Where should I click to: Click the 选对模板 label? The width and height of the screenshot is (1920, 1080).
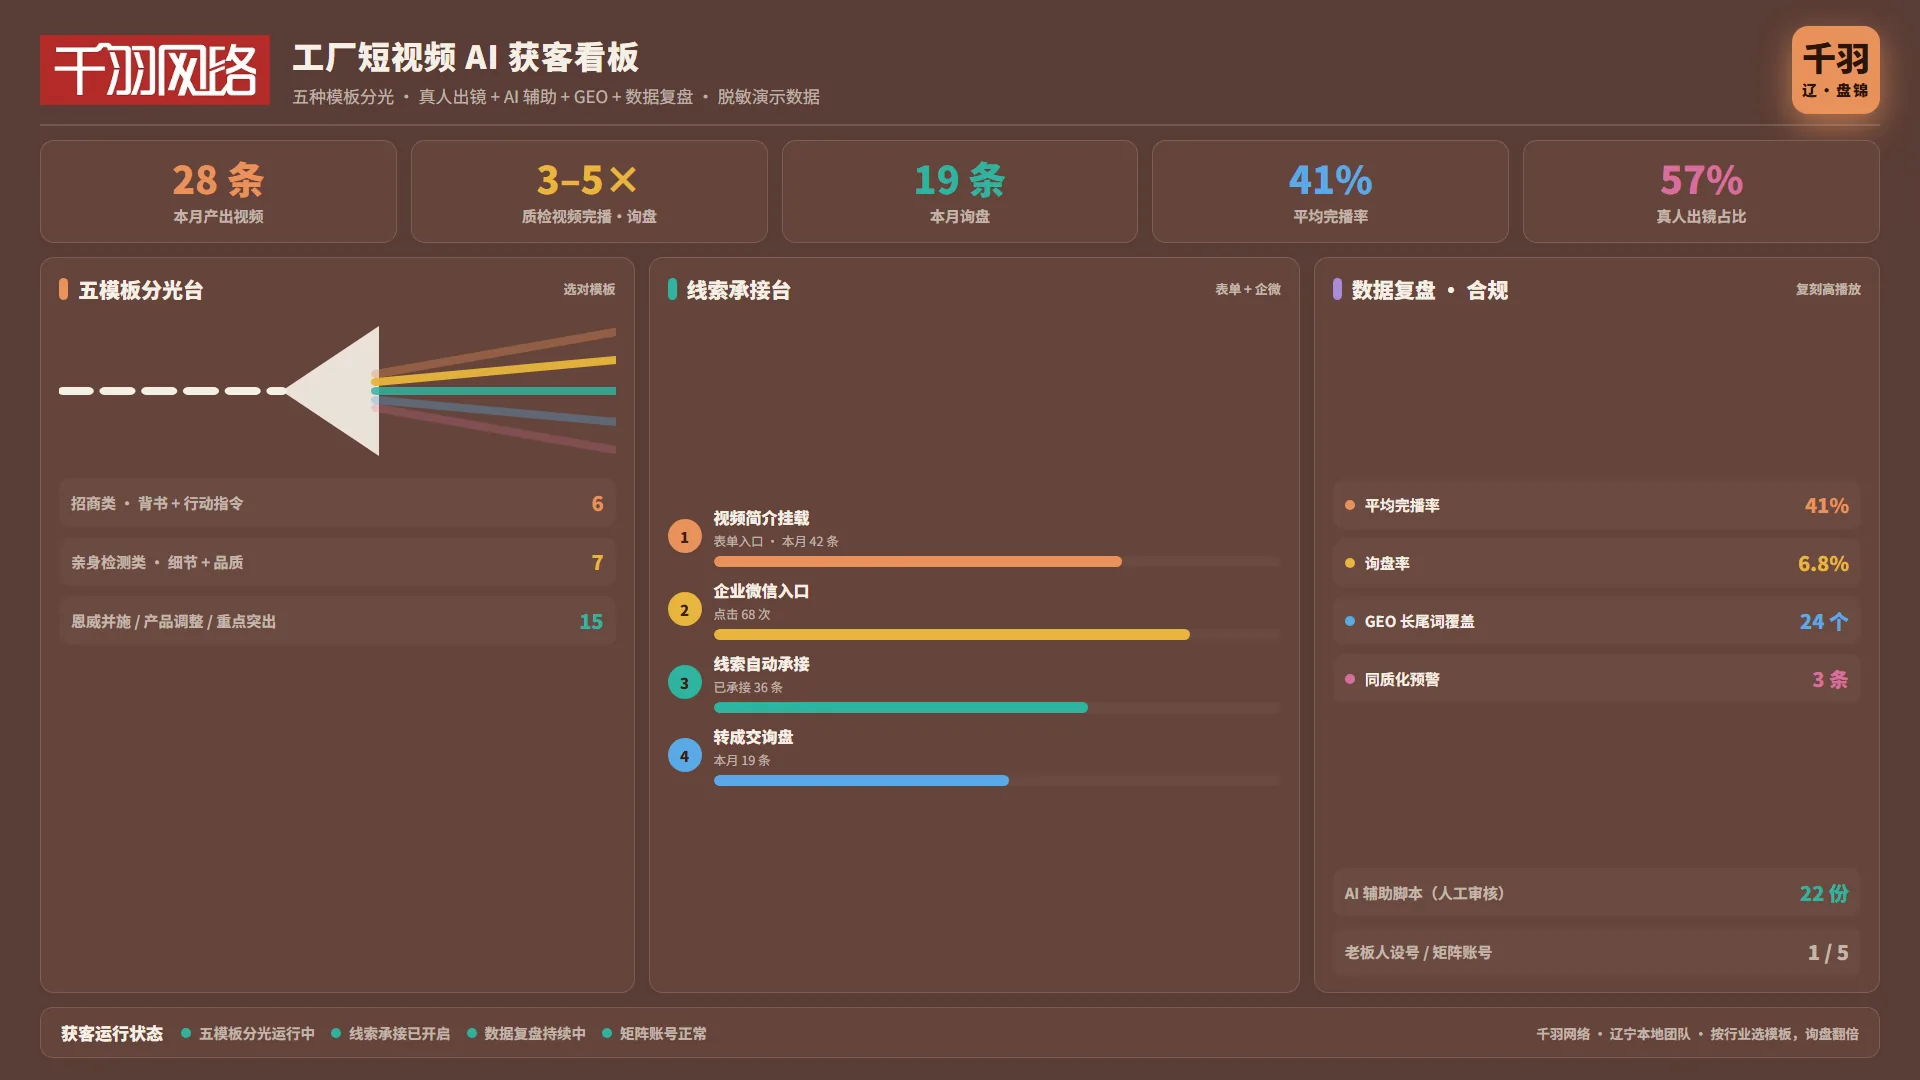(589, 289)
